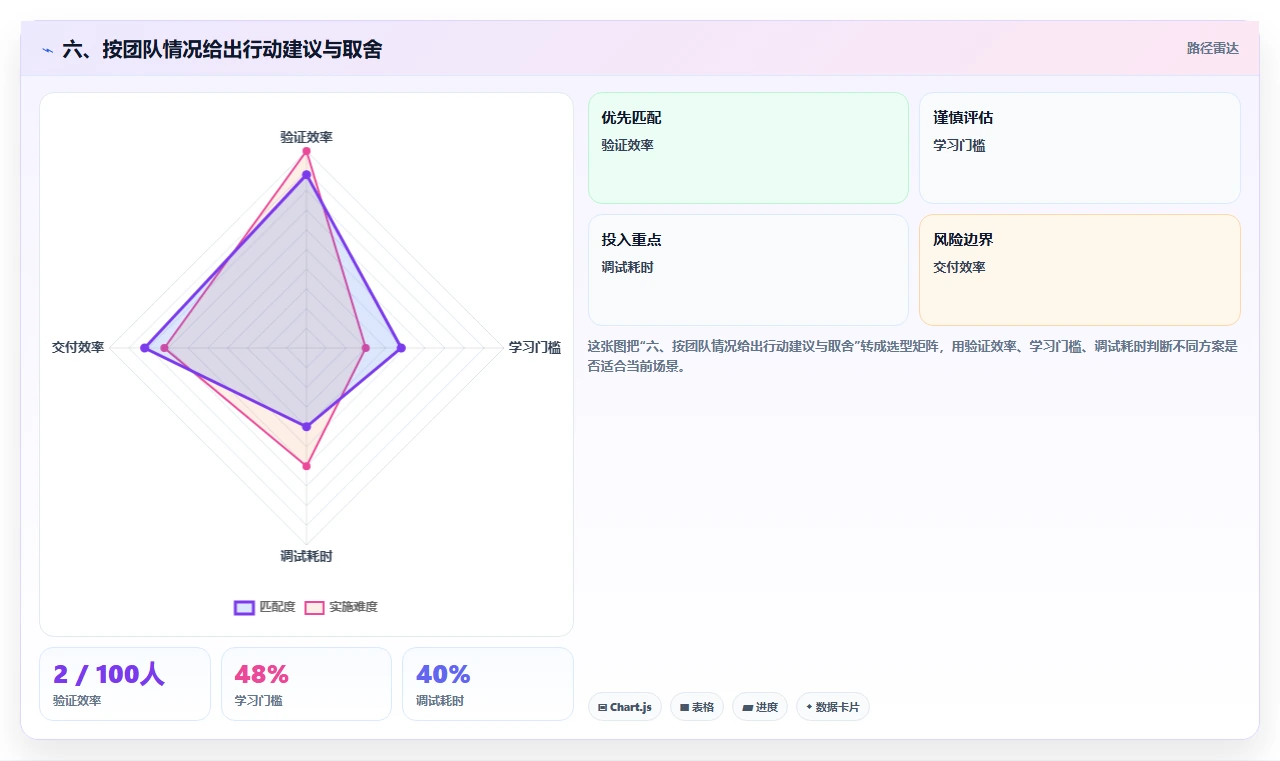Select the 数据卡片 tag chip
Screen dimensions: 1280x761
point(833,707)
